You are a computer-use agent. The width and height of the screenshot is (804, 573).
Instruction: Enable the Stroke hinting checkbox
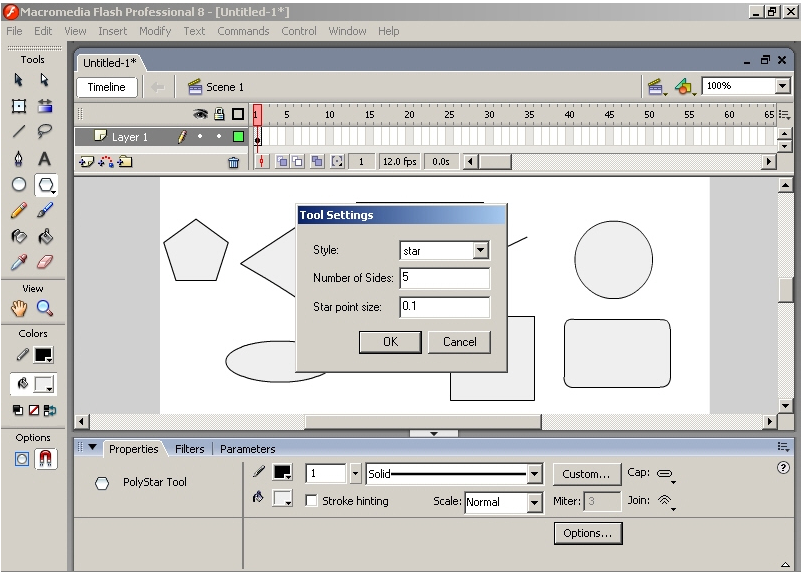pyautogui.click(x=311, y=501)
